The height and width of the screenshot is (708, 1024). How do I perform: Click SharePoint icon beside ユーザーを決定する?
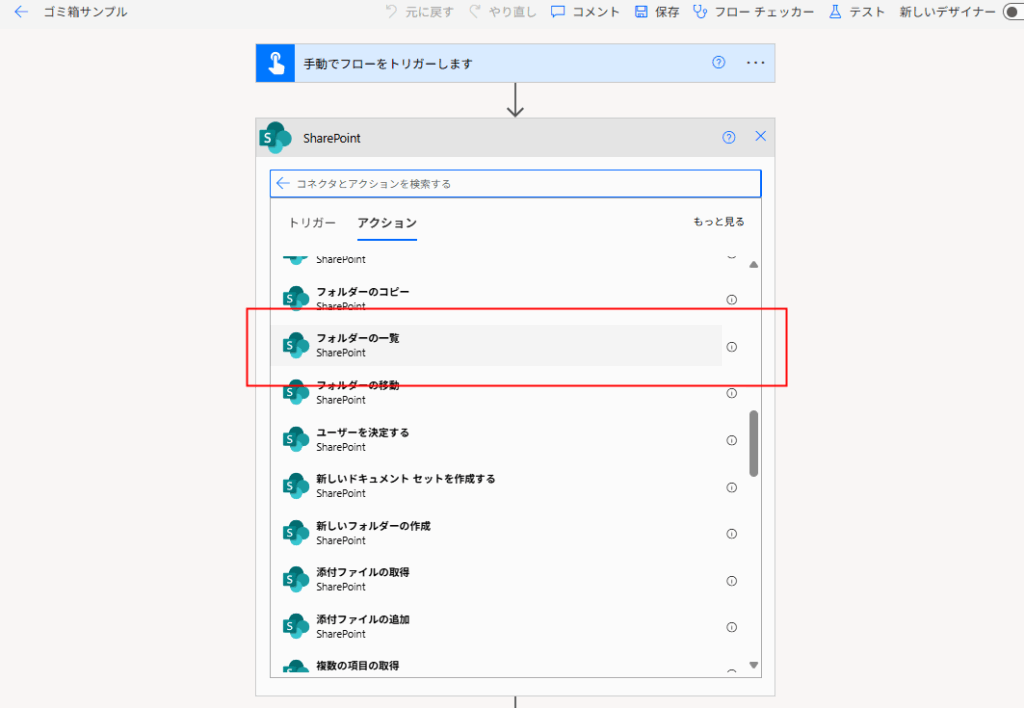pos(296,440)
